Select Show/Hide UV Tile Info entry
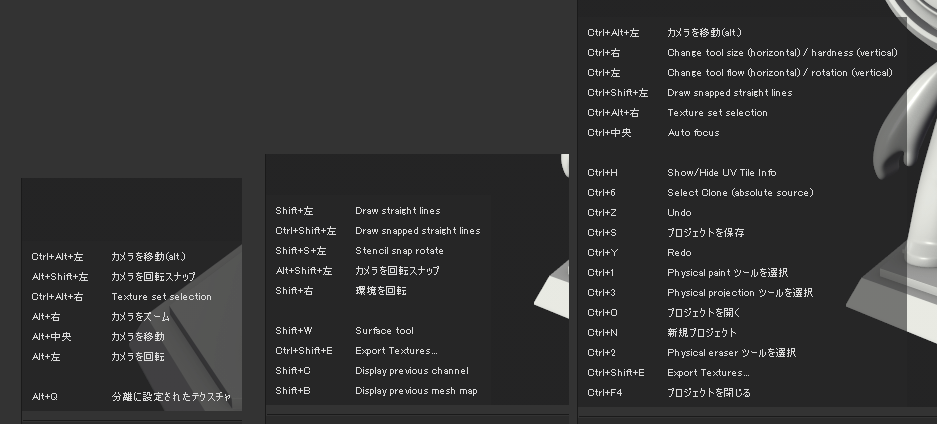937x424 pixels. 721,173
